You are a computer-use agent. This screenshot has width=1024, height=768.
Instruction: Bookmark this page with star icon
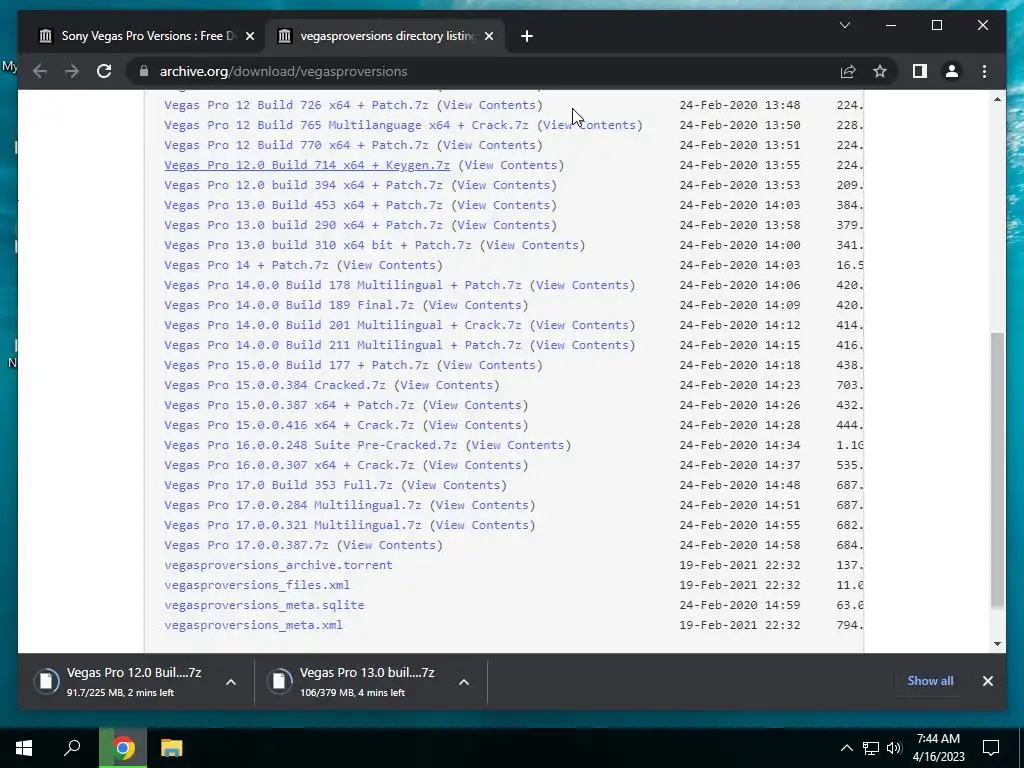point(880,71)
